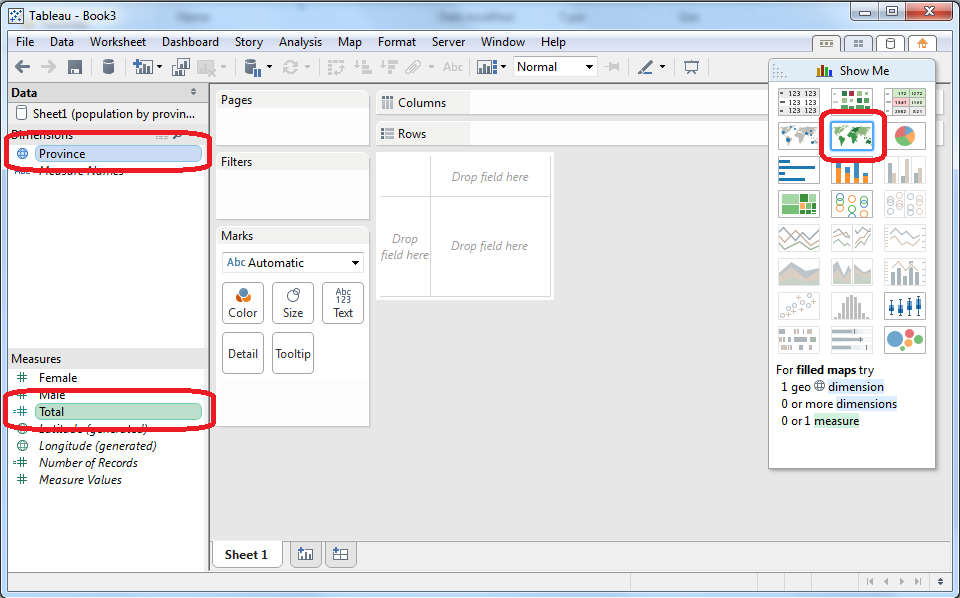Select symbol map chart in Show Me
This screenshot has height=598, width=960.
[x=799, y=136]
